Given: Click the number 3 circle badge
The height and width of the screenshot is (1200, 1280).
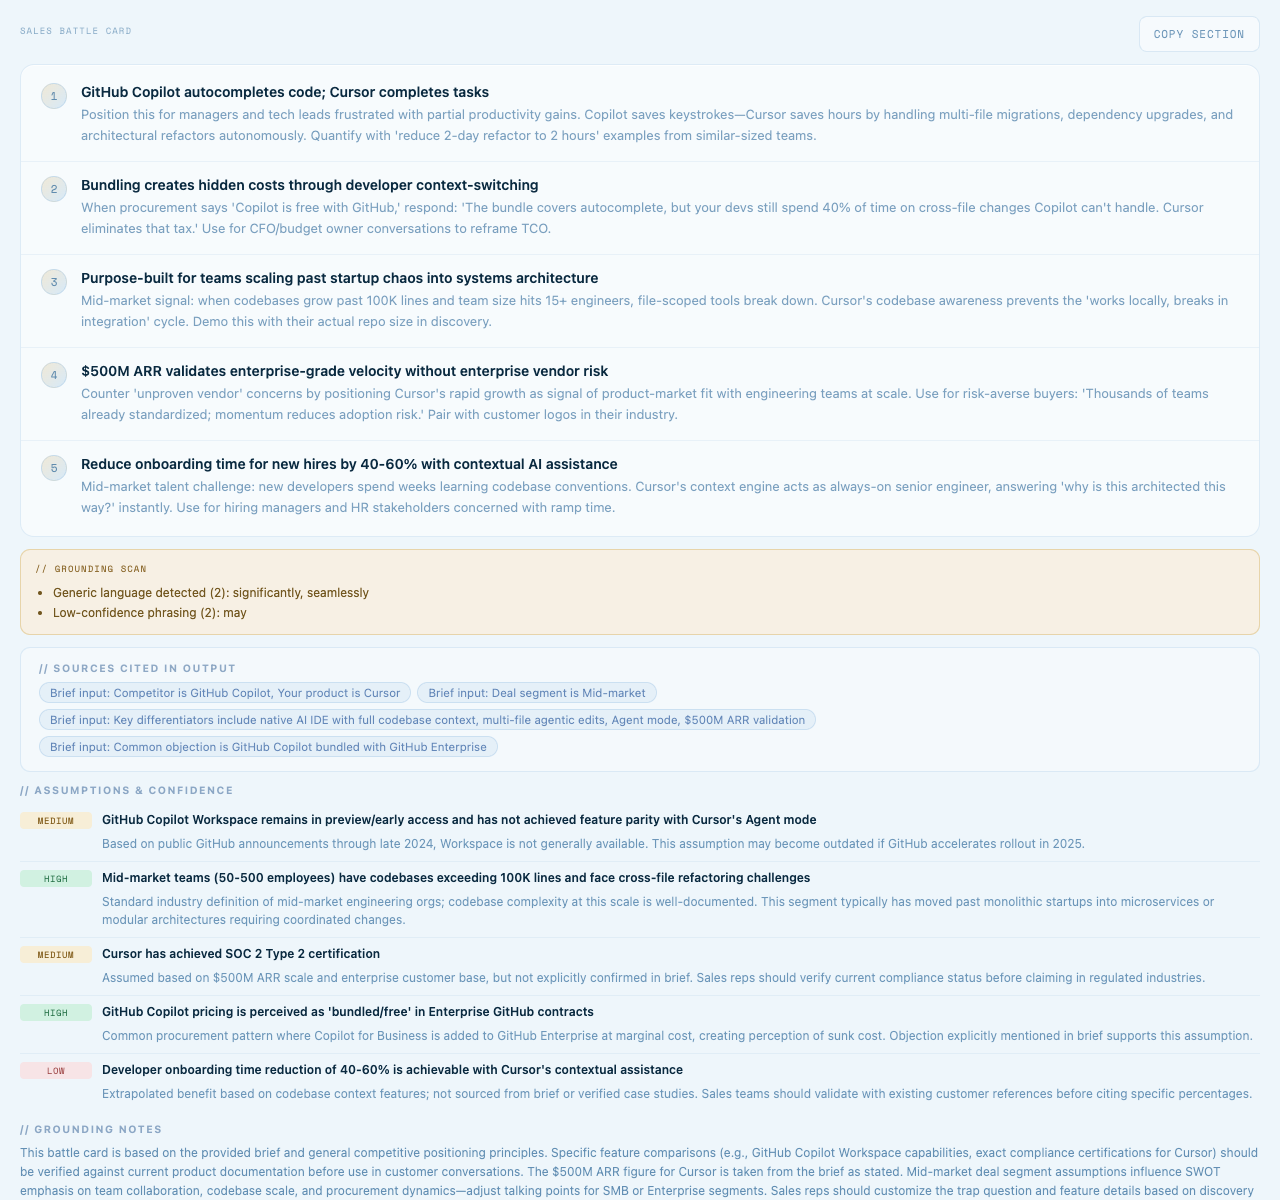Looking at the screenshot, I should (x=54, y=282).
